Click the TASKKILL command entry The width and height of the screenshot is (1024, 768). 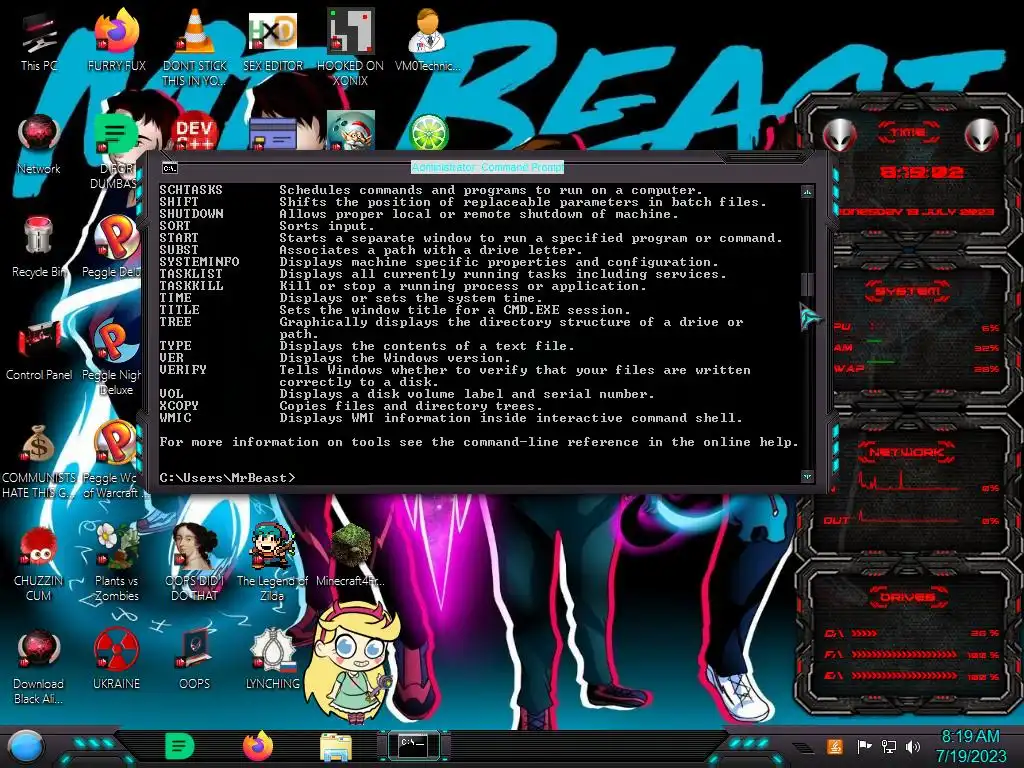[191, 285]
